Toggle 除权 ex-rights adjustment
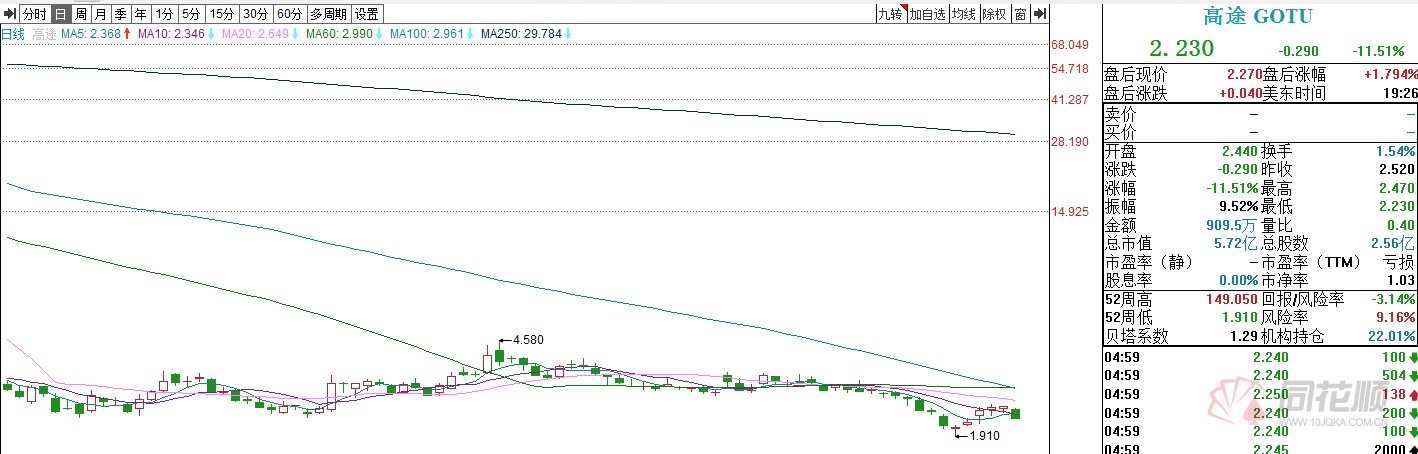The height and width of the screenshot is (454, 1418). [994, 14]
